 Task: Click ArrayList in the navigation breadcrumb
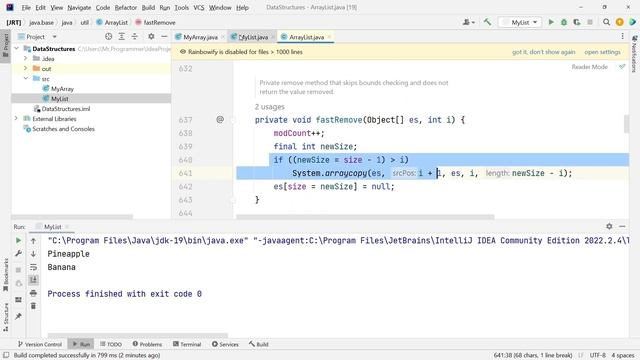pyautogui.click(x=112, y=22)
